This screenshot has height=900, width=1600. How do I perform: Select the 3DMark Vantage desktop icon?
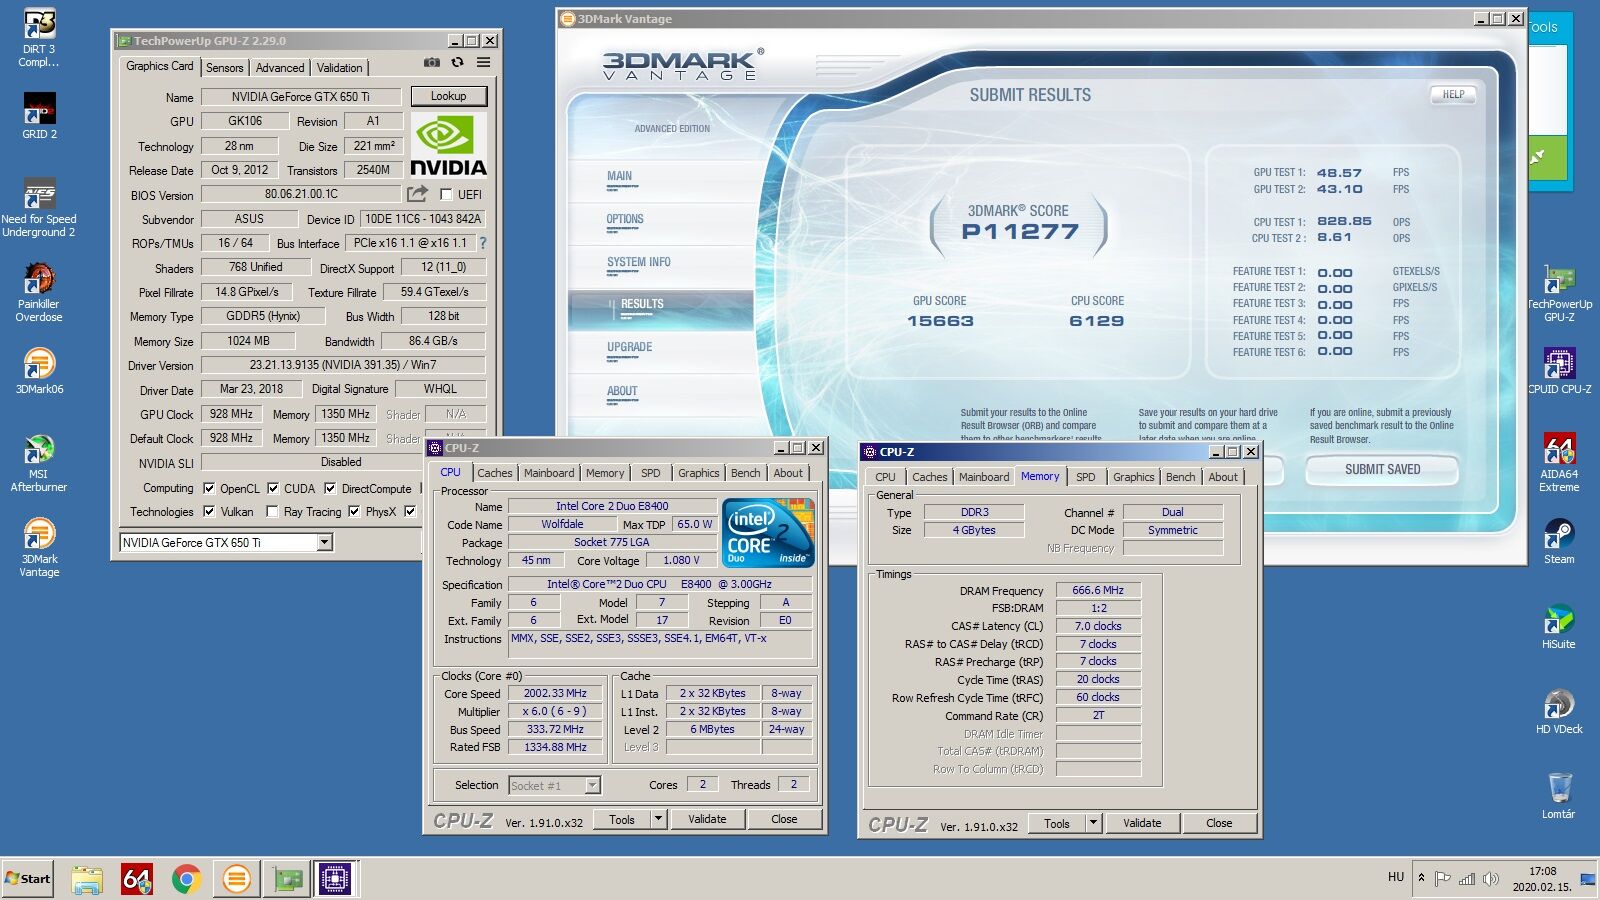point(39,548)
